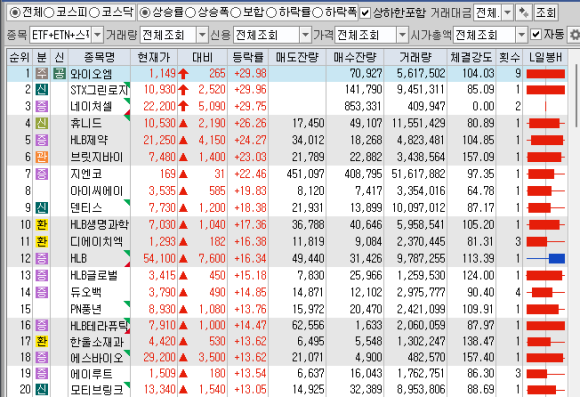Image resolution: width=580 pixels, height=397 pixels.
Task: Click the 환 badge in 한울소재과 row
Action: click(x=41, y=341)
